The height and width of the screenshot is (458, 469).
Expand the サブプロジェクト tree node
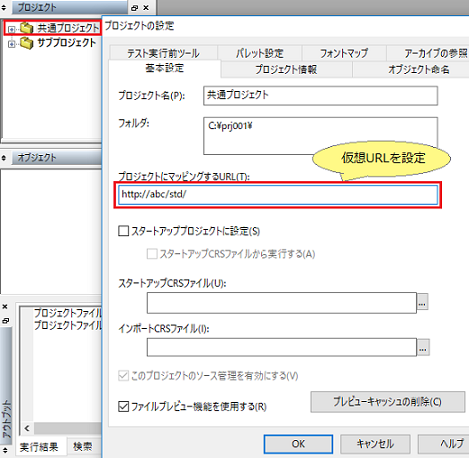(x=12, y=44)
